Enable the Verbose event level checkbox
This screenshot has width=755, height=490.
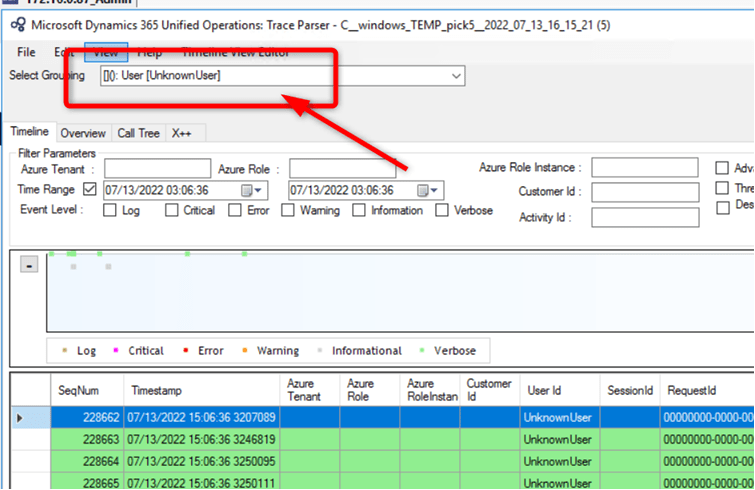pos(442,210)
